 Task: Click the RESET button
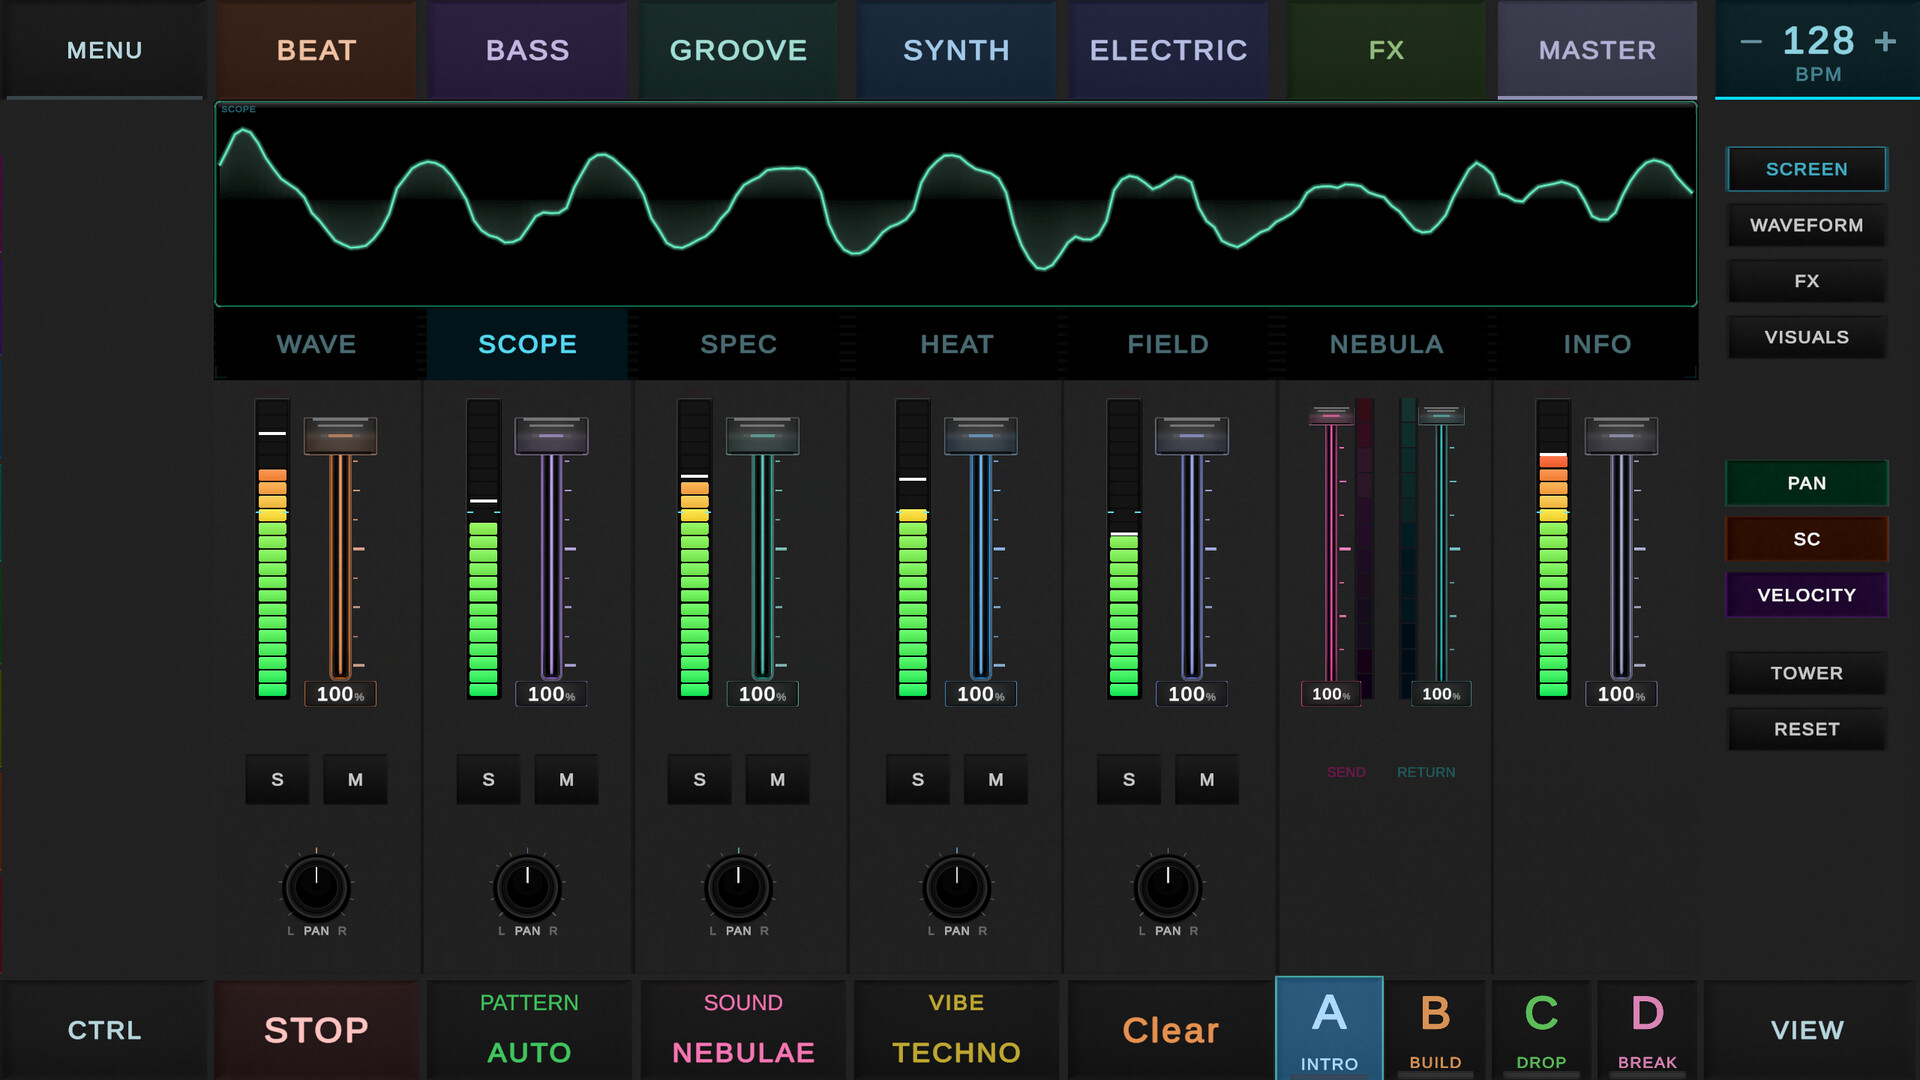[x=1806, y=729]
